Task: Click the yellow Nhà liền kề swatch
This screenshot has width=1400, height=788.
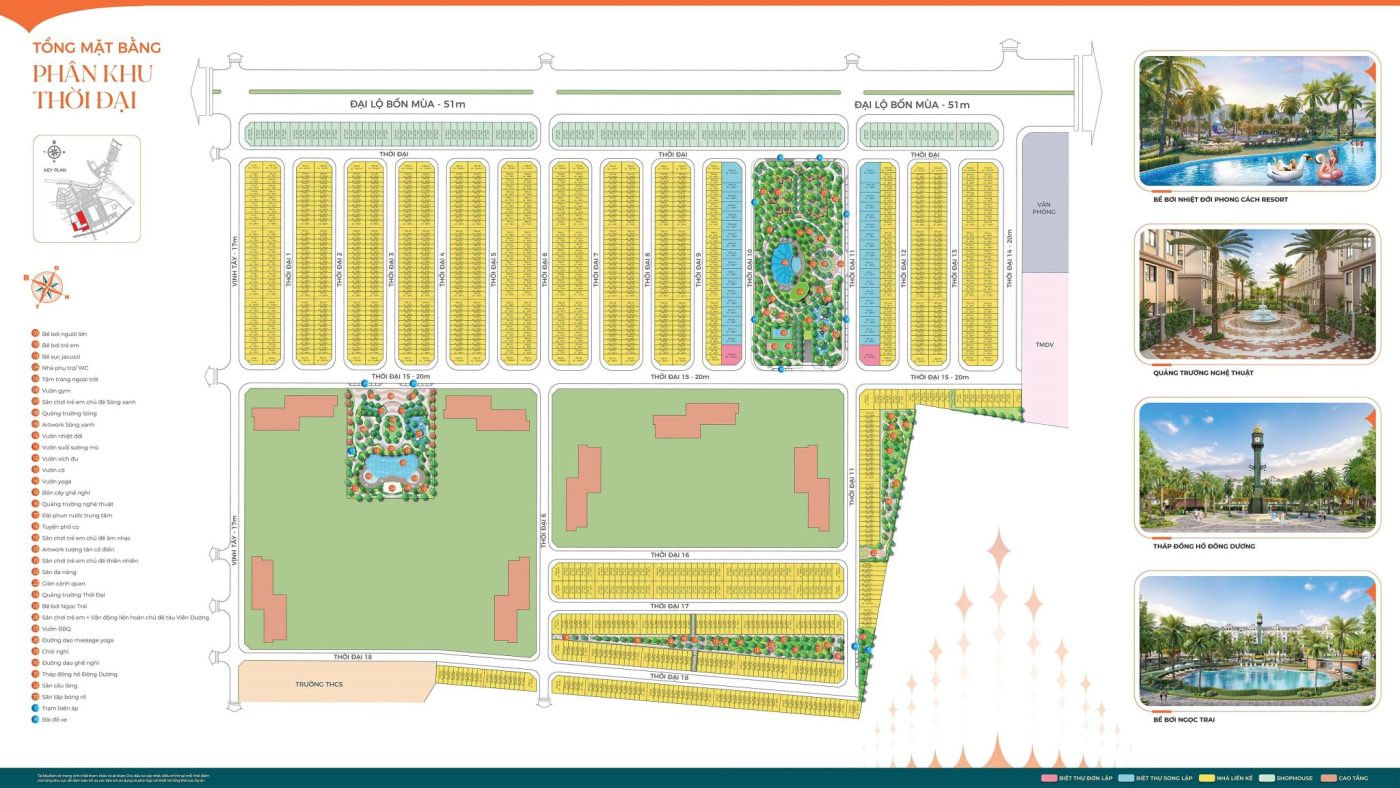Action: (x=1208, y=777)
